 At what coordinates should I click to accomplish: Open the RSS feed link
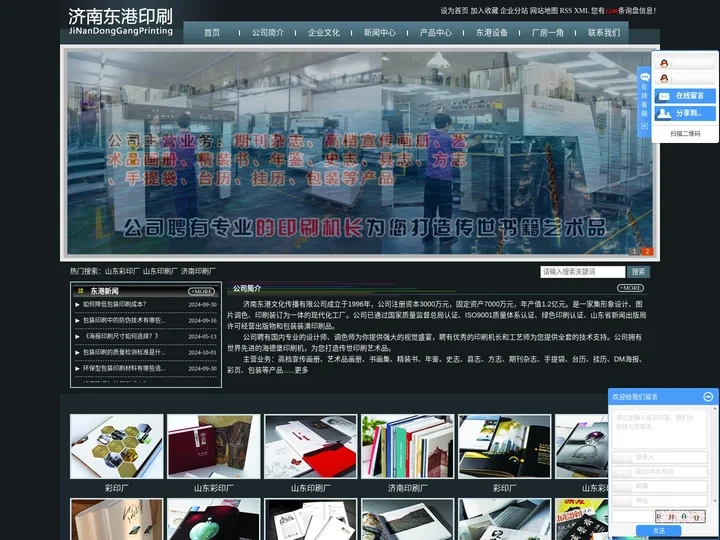point(566,11)
